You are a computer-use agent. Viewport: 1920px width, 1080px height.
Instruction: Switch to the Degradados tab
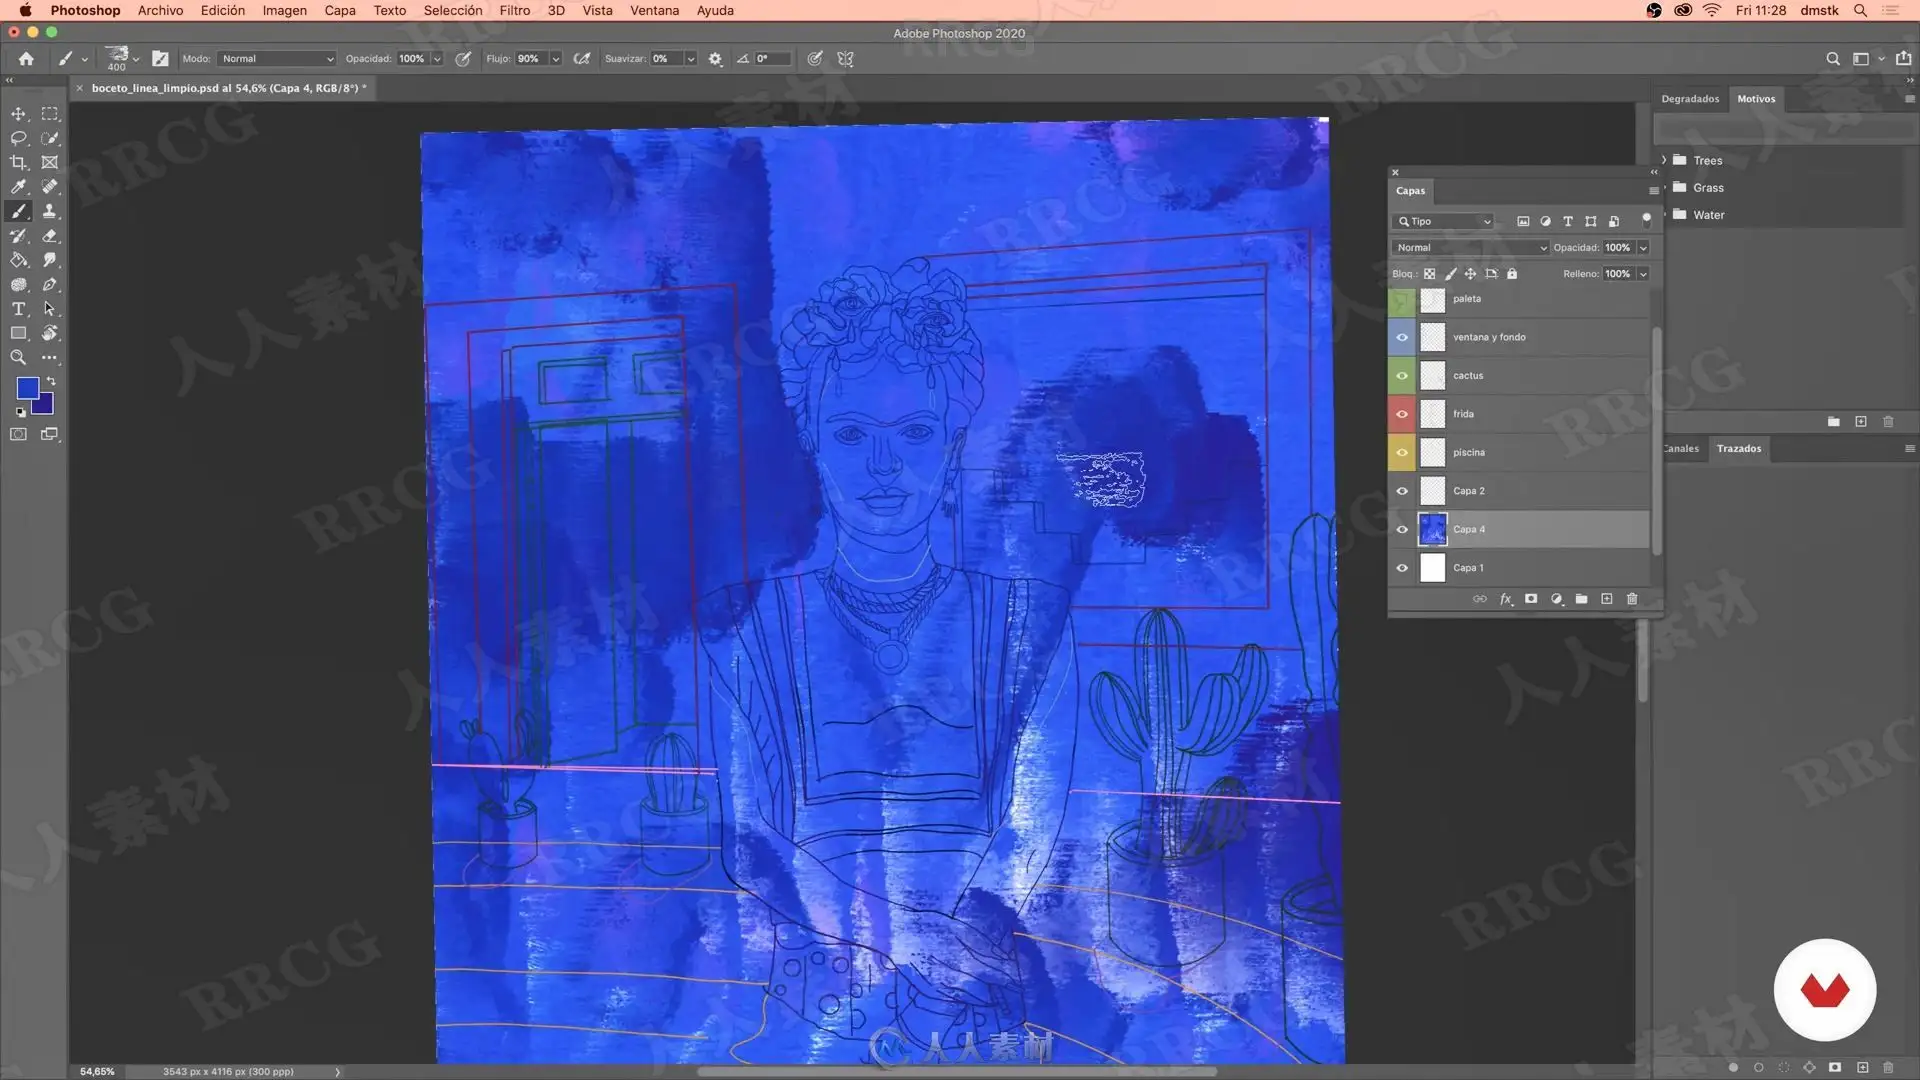pos(1690,99)
